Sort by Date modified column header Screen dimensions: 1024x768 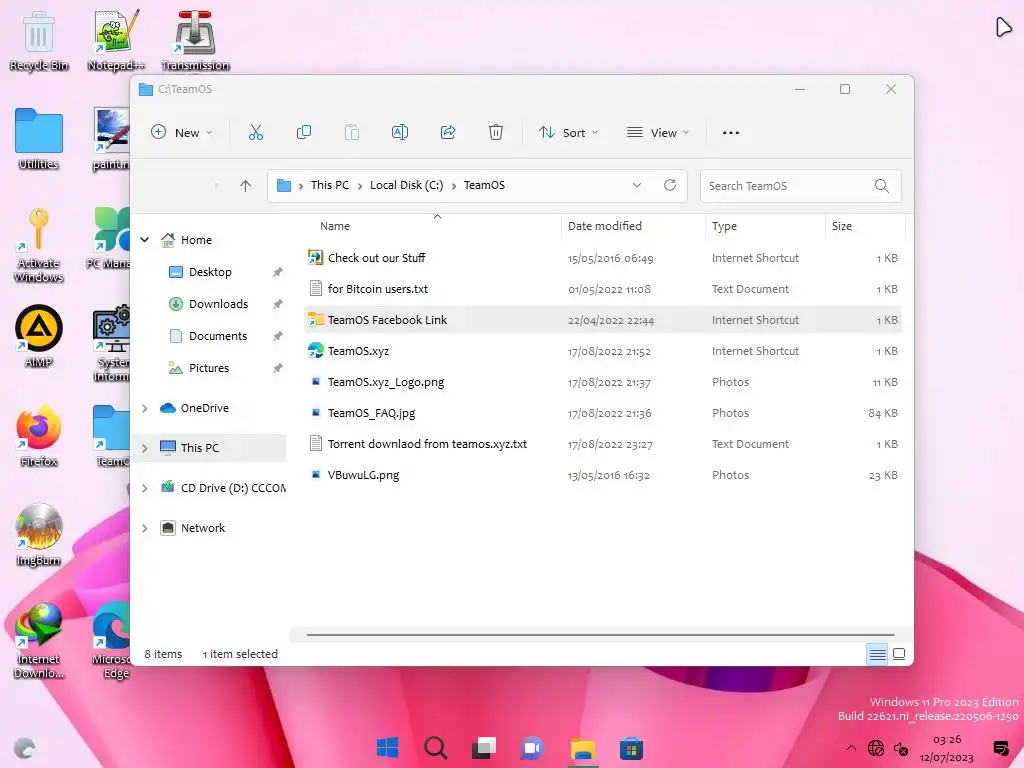[x=605, y=226]
